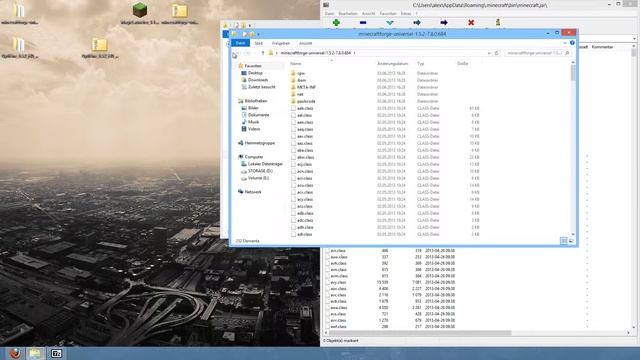Viewport: 640px width, 360px height.
Task: Click the up arrow in Explorer navigation bar
Action: pyautogui.click(x=263, y=53)
